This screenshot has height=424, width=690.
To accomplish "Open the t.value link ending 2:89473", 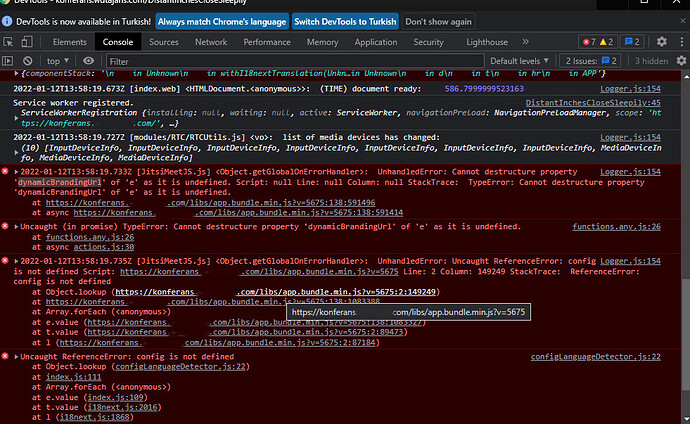I will pos(245,332).
